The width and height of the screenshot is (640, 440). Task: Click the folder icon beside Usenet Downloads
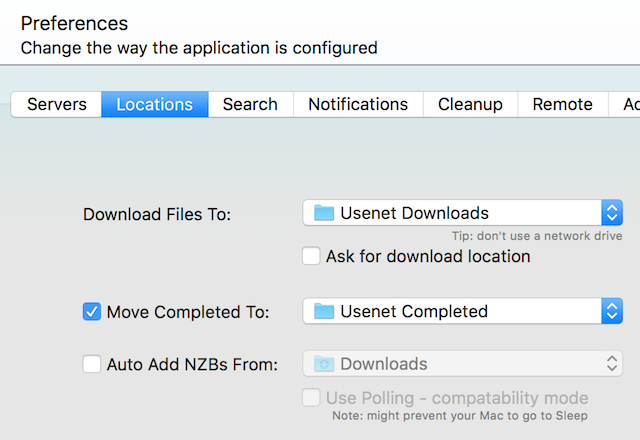pyautogui.click(x=323, y=213)
